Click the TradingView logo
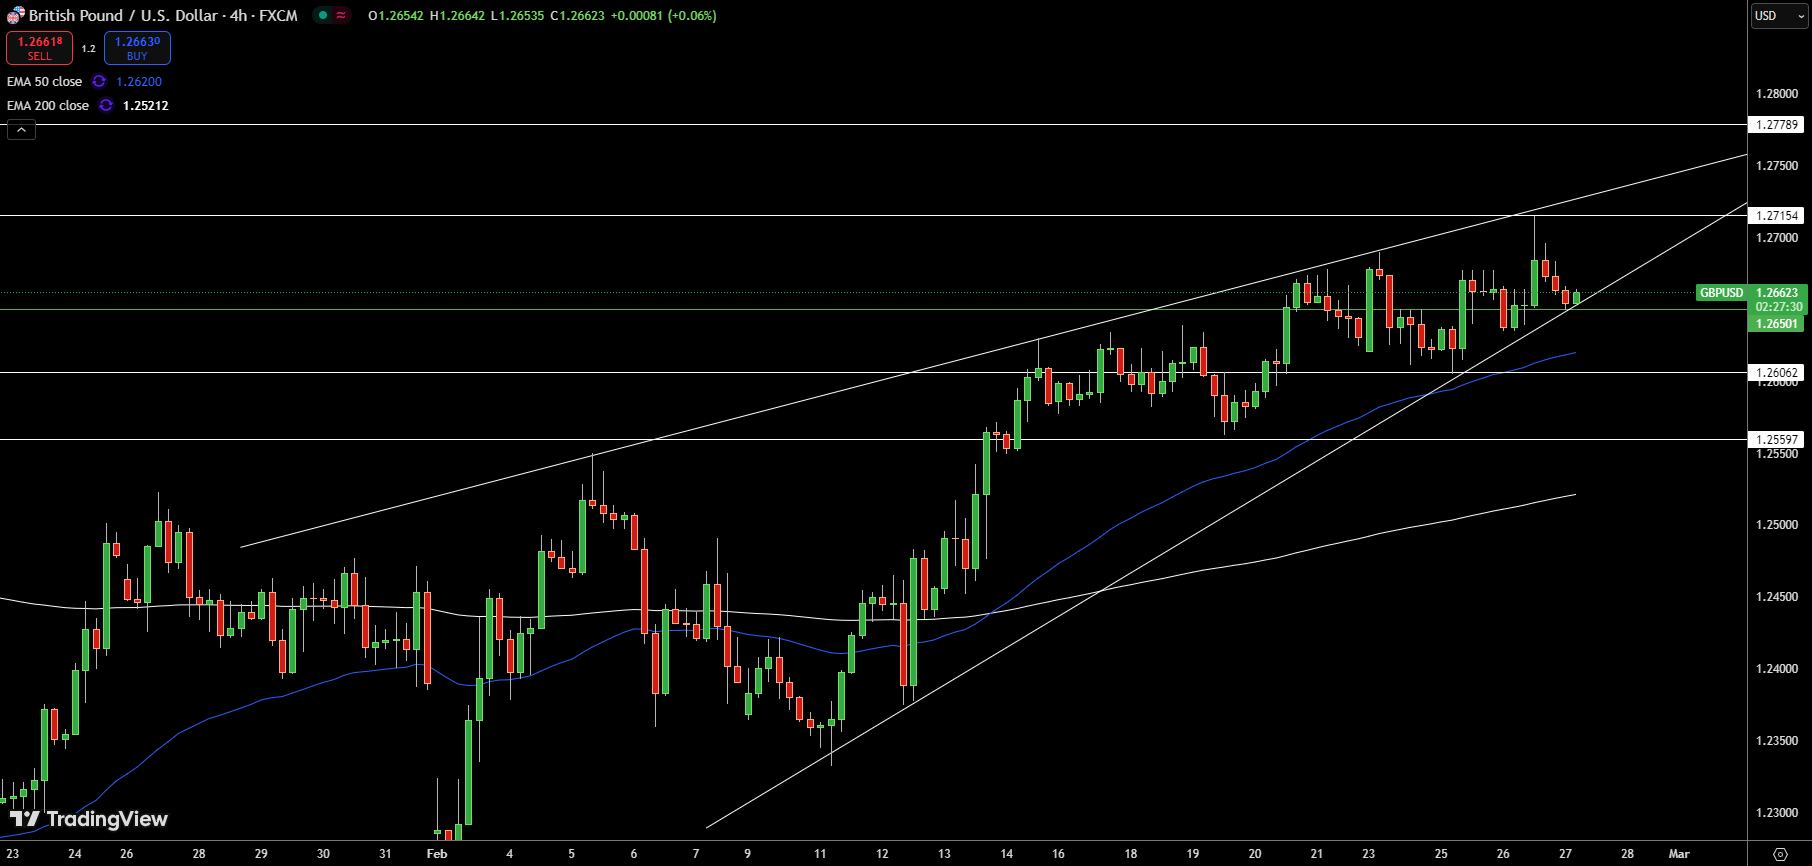The width and height of the screenshot is (1812, 866). (89, 819)
